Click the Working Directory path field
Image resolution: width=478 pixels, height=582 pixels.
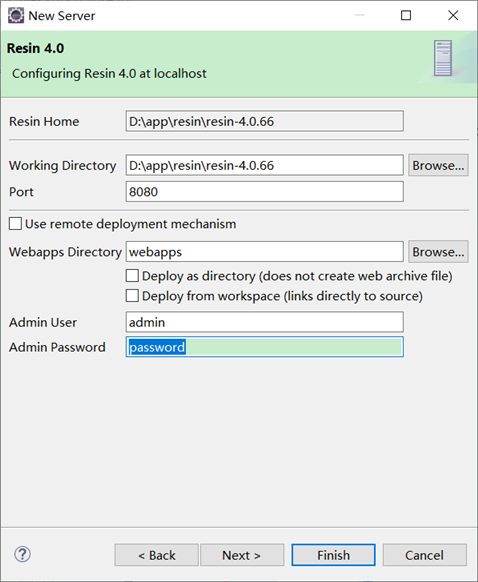pos(265,165)
